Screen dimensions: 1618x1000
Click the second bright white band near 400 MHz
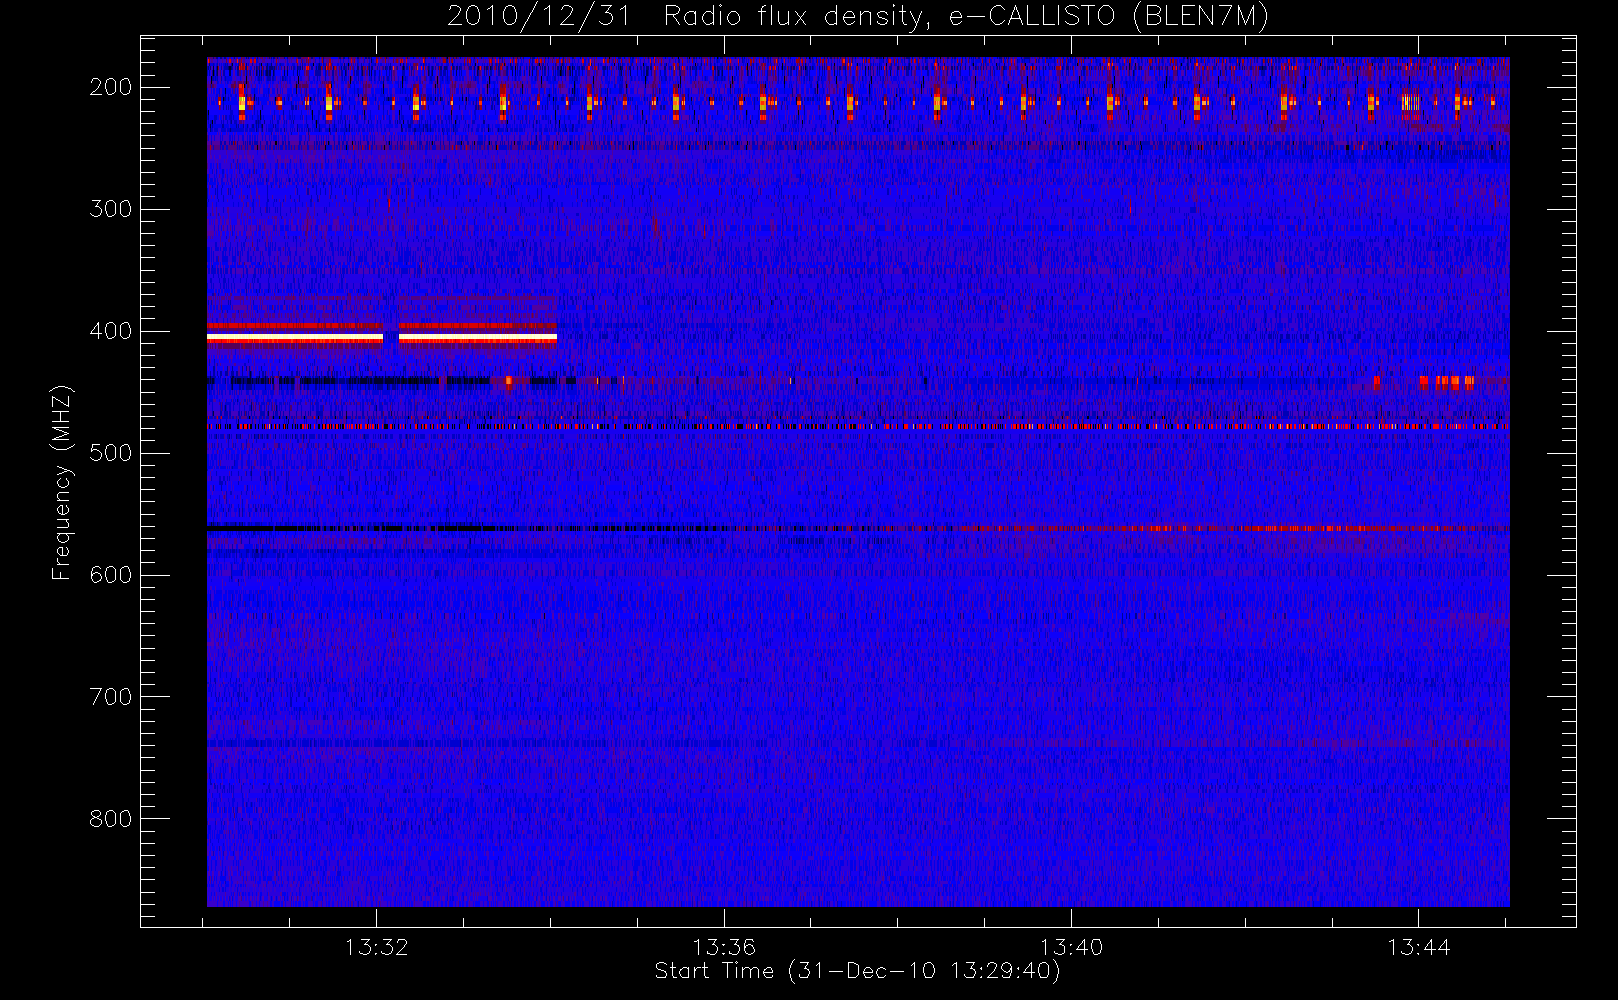coord(478,339)
